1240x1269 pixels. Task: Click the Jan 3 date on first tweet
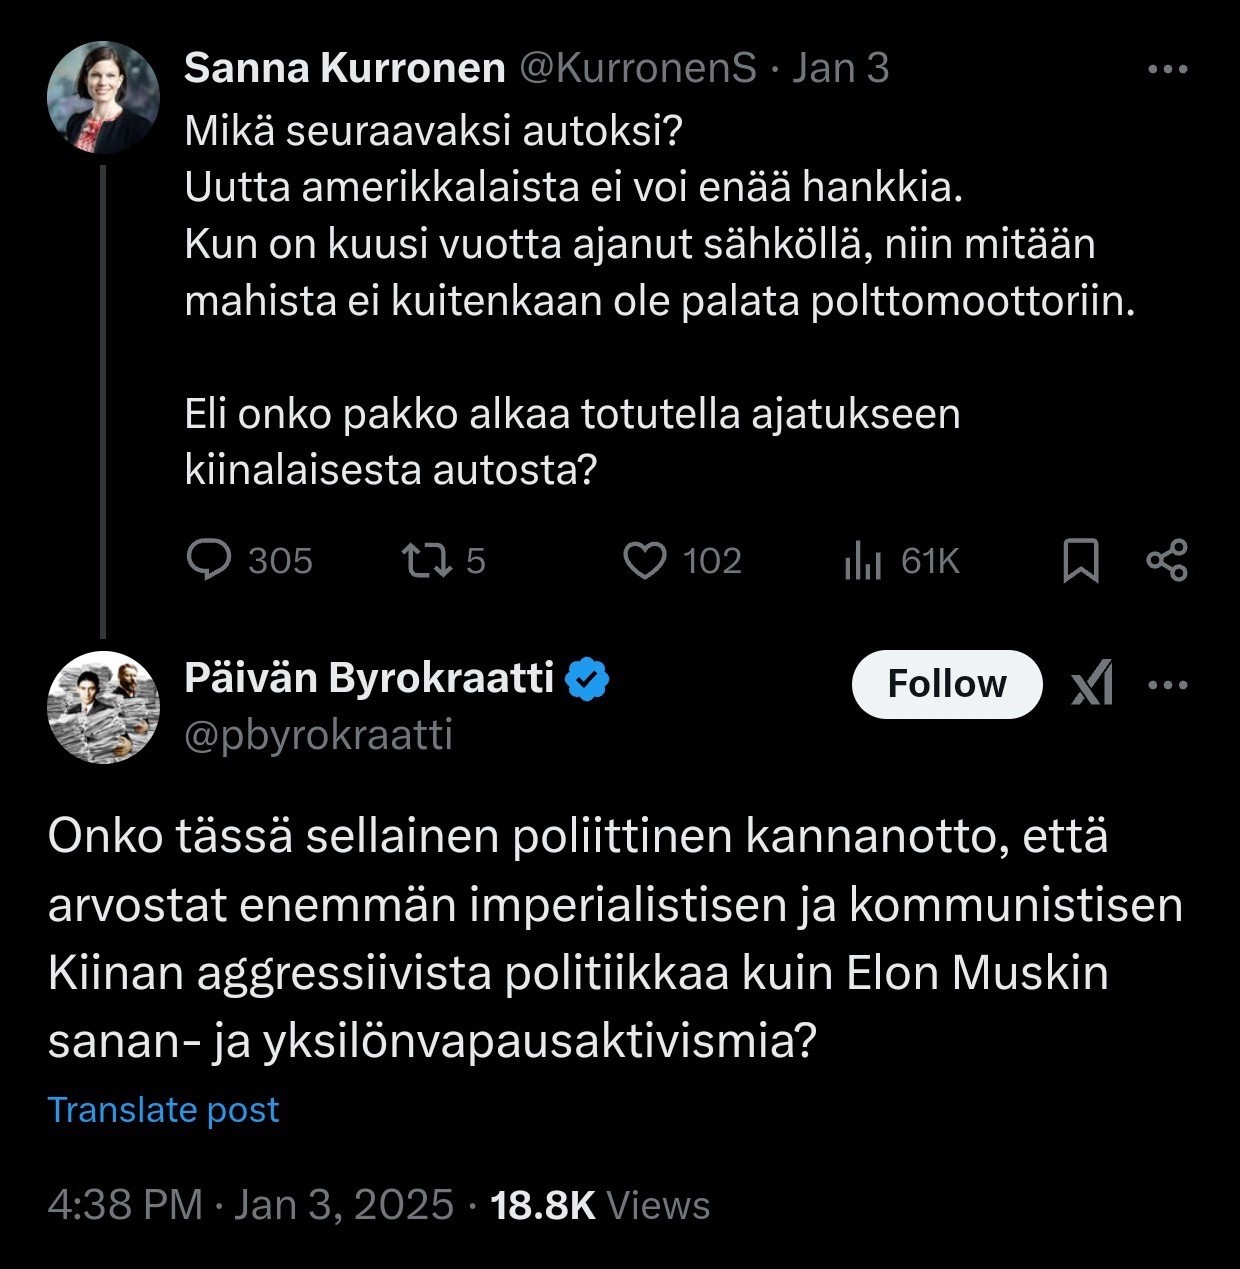(840, 68)
